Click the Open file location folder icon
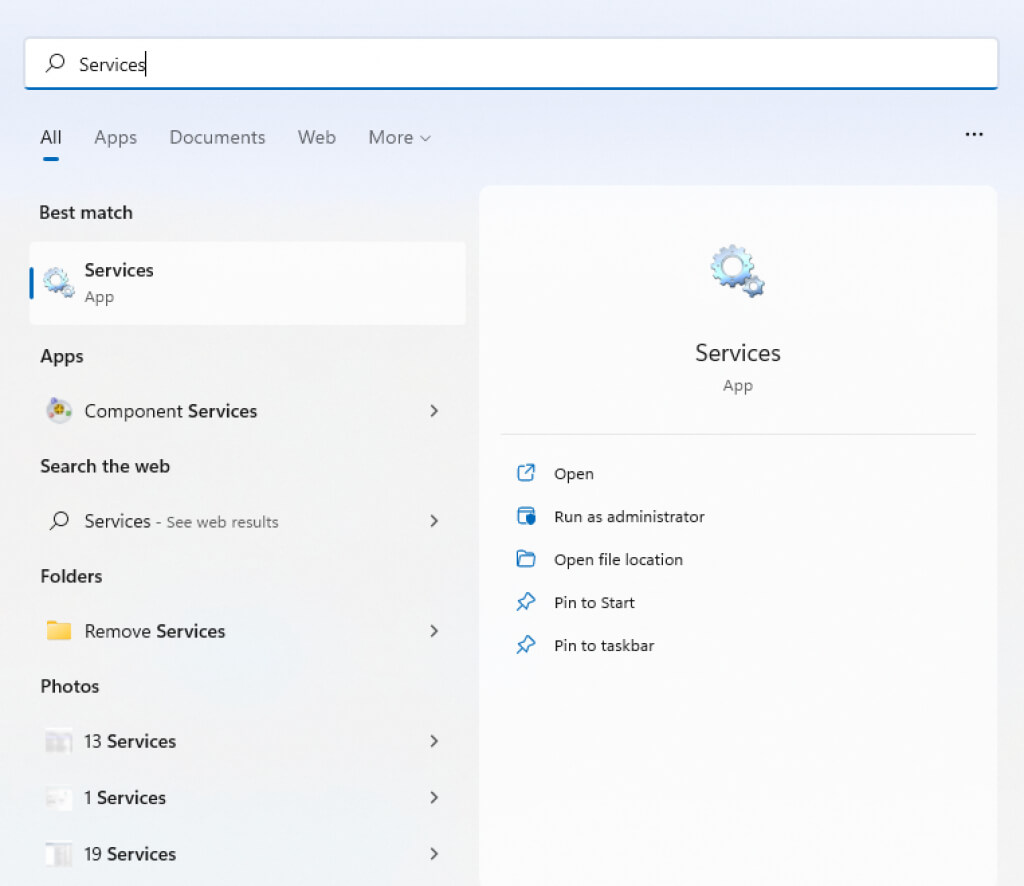This screenshot has width=1024, height=886. (526, 560)
